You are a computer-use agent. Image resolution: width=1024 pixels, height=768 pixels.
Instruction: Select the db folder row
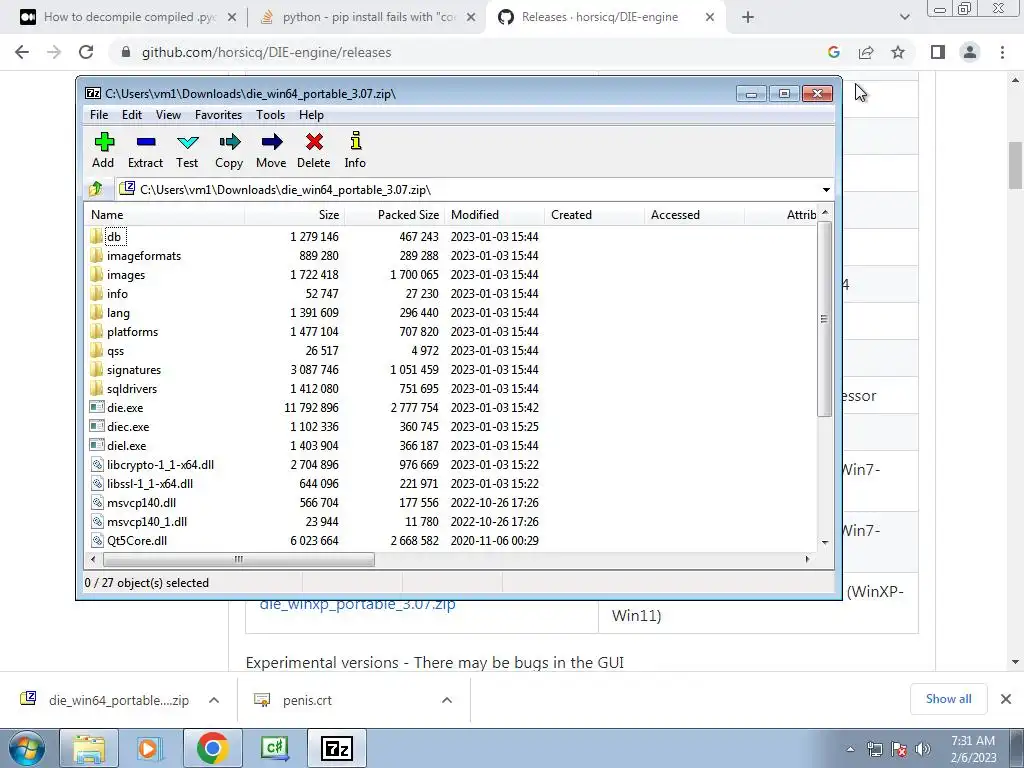point(451,236)
